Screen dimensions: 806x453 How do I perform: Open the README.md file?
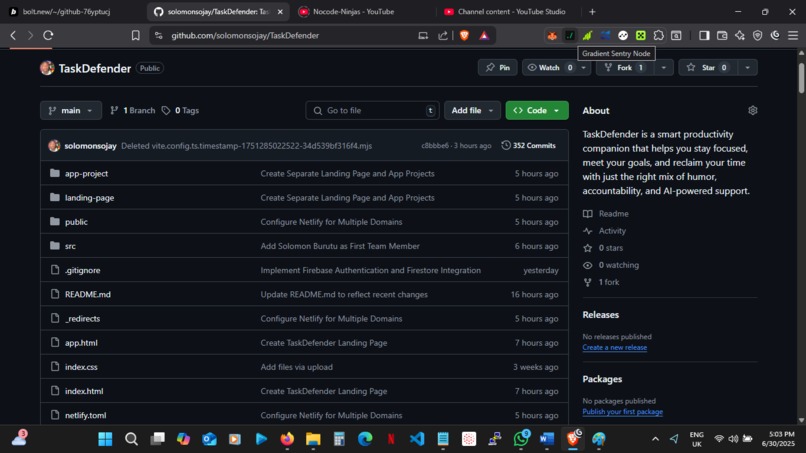coord(88,295)
